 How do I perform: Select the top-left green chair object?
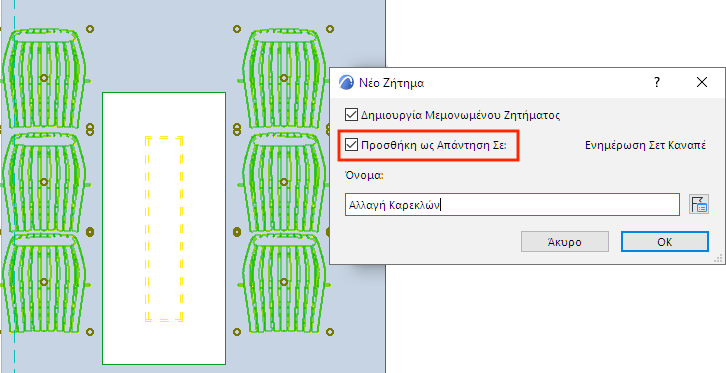pos(44,78)
